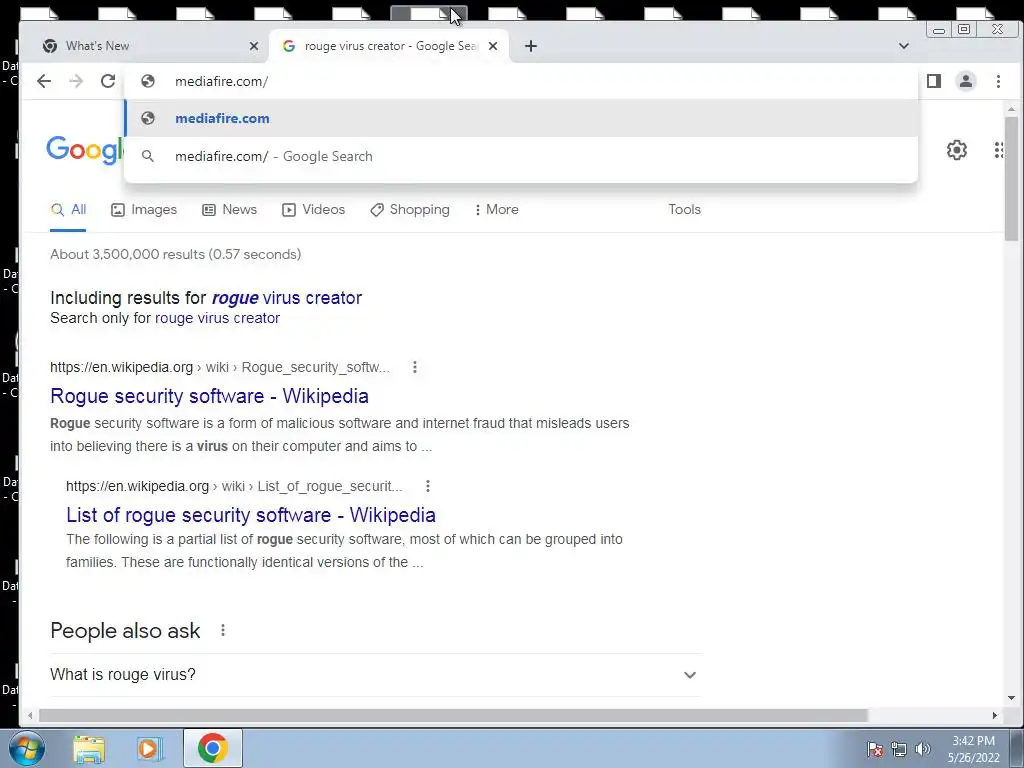The height and width of the screenshot is (768, 1024).
Task: Open the Chrome three-dot menu
Action: point(998,81)
